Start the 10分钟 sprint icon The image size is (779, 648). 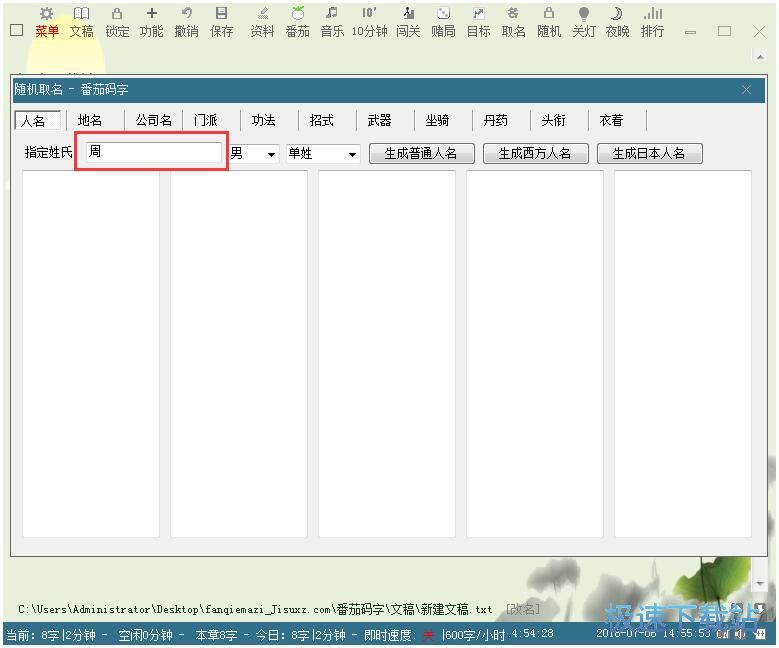click(369, 22)
